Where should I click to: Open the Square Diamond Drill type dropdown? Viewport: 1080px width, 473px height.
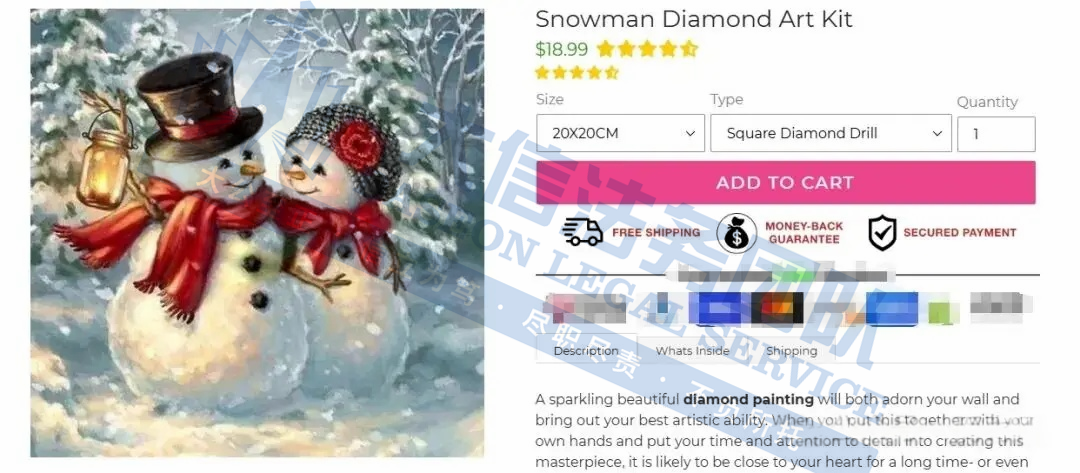click(x=831, y=133)
